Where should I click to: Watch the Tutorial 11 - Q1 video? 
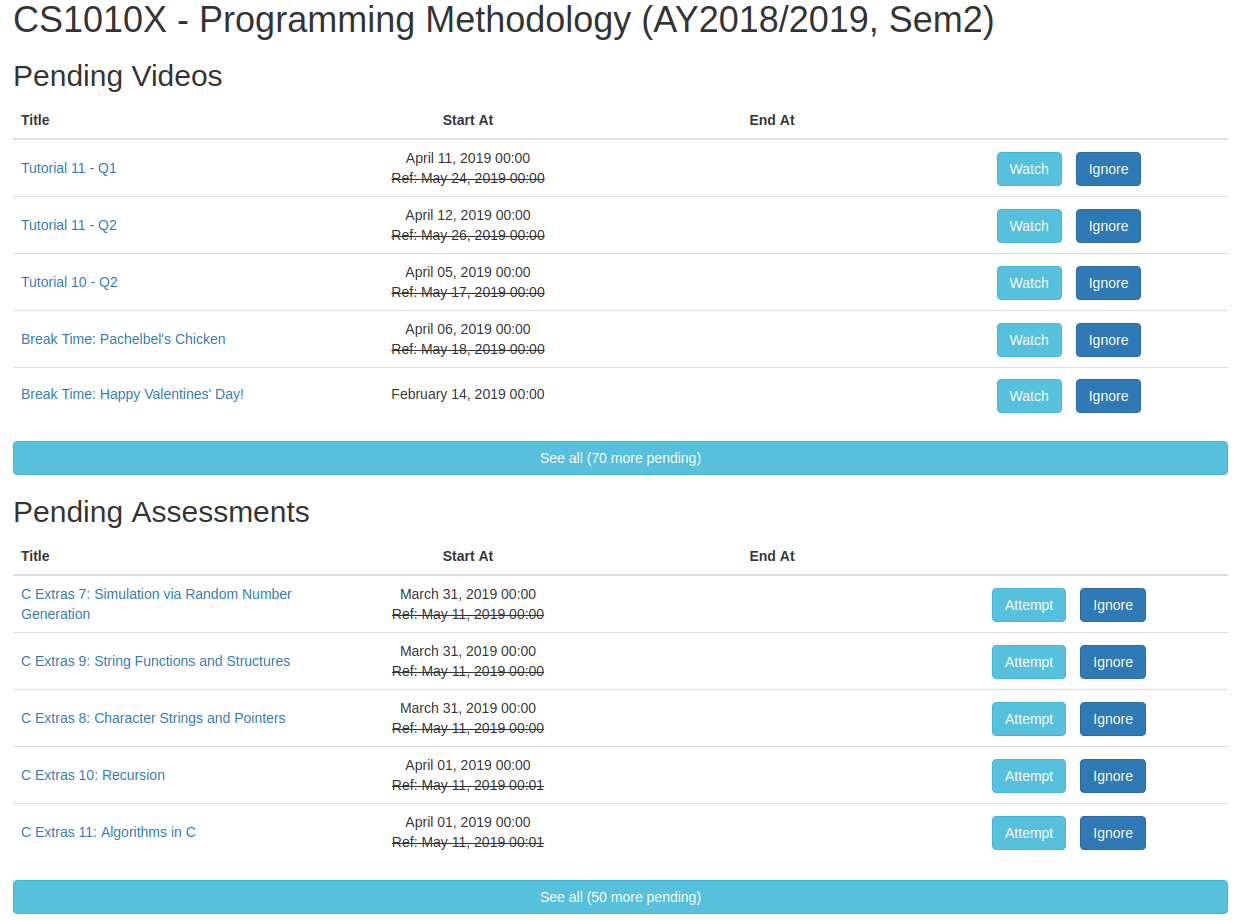point(1029,168)
